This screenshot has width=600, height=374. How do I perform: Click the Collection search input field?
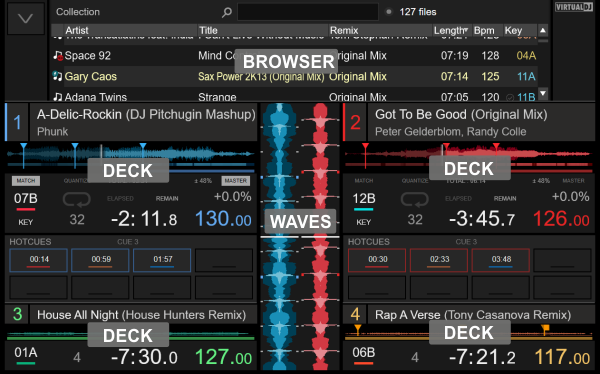point(308,12)
